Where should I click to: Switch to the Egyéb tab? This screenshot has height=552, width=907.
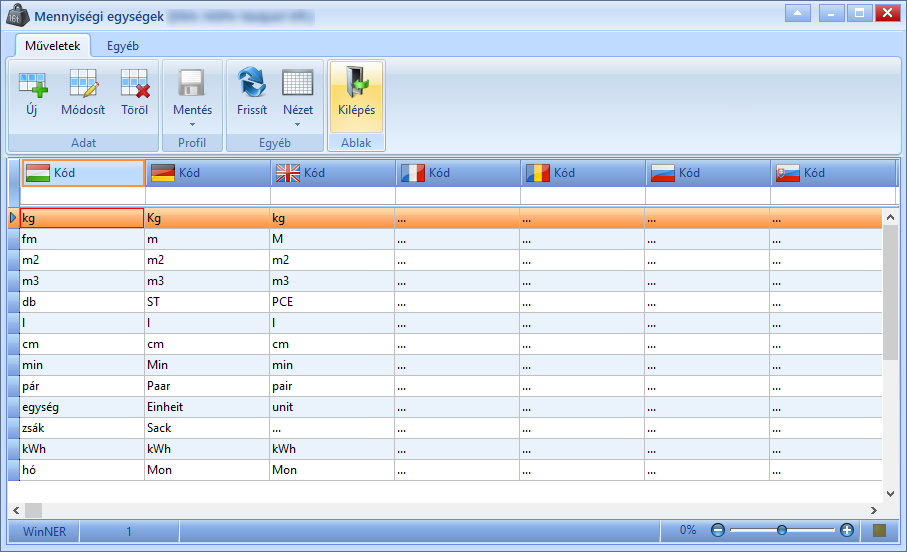click(x=123, y=46)
